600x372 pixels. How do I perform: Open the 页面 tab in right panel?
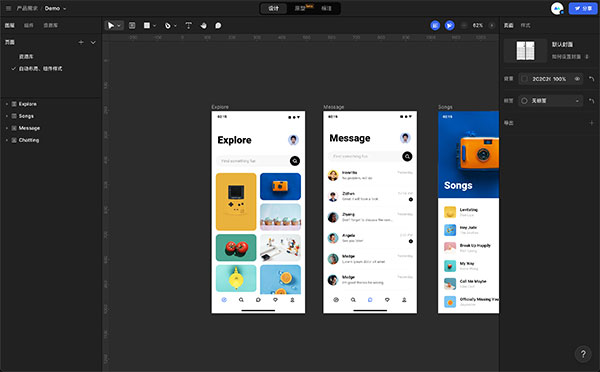click(509, 25)
